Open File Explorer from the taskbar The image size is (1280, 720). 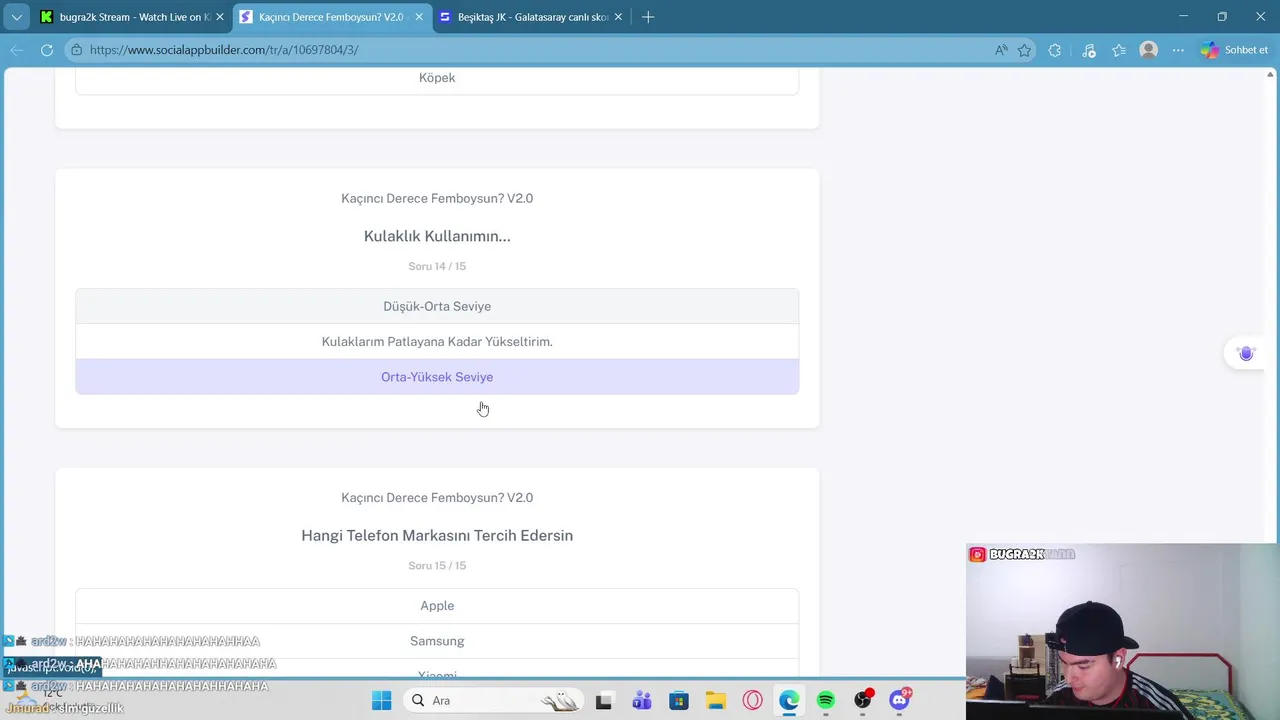click(715, 701)
